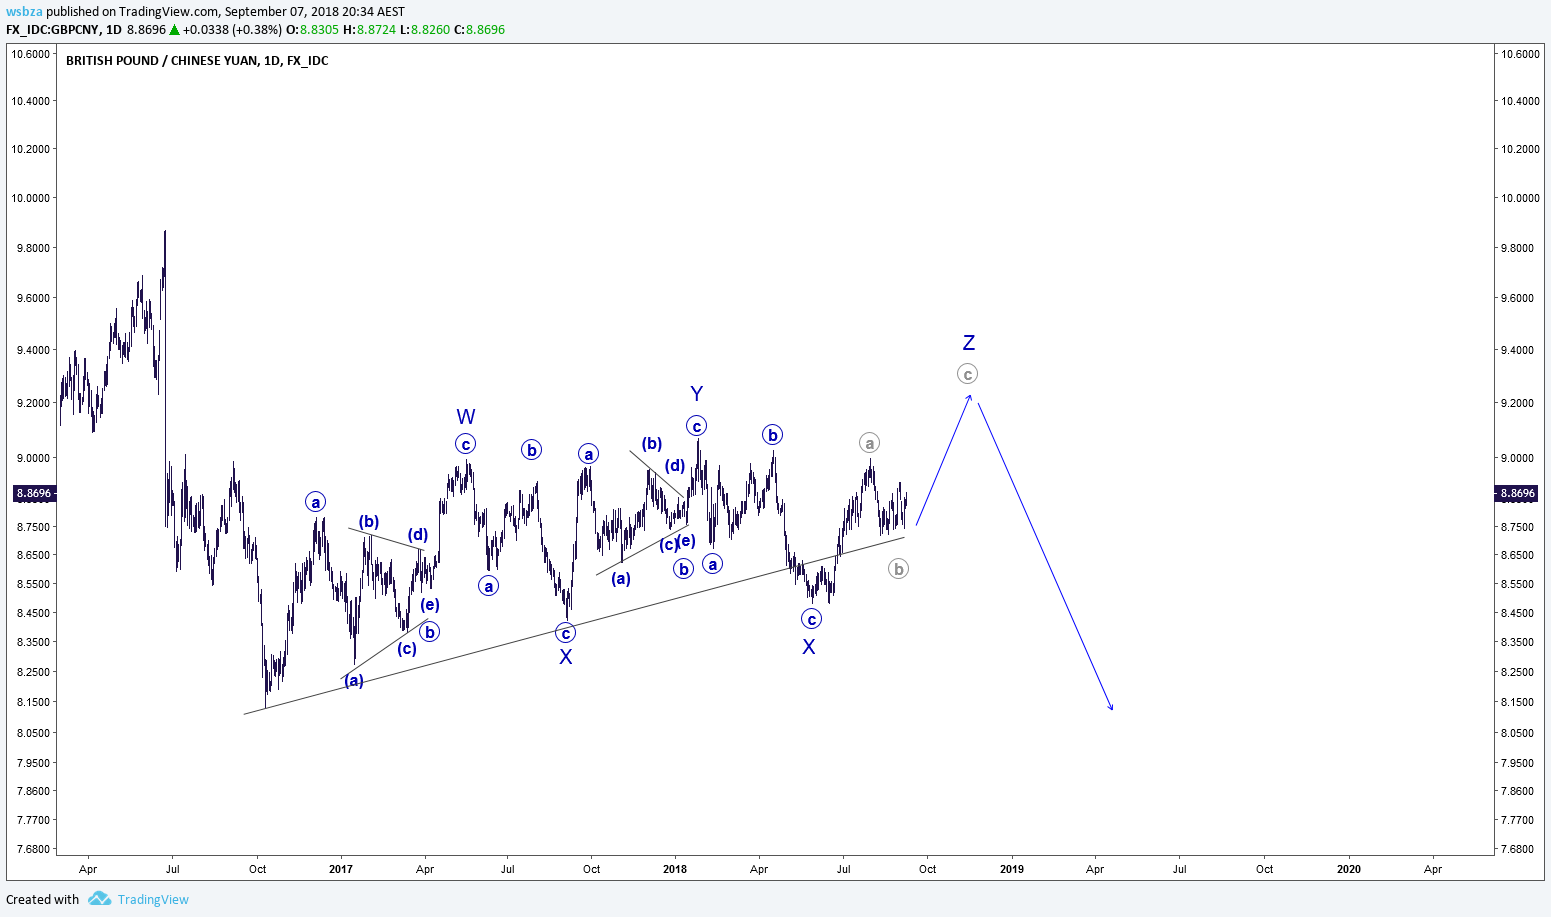Select the circled c marker below Y
The image size is (1551, 917).
pyautogui.click(x=697, y=426)
